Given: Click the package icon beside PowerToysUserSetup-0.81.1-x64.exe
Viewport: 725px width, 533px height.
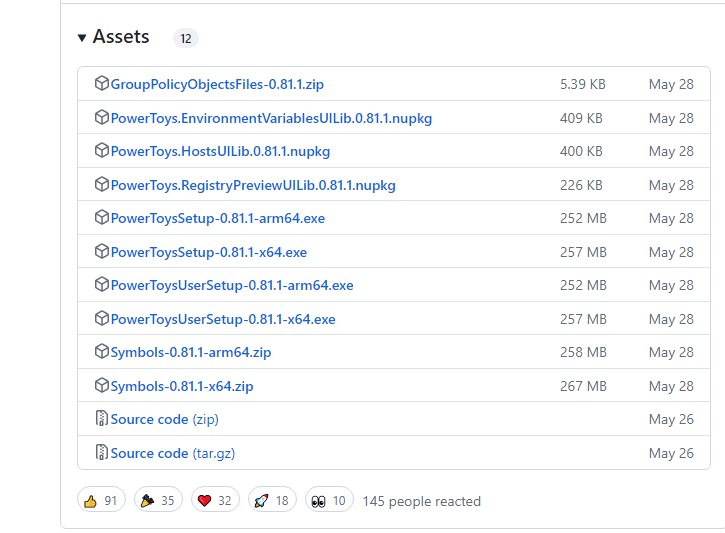Looking at the screenshot, I should tap(102, 318).
